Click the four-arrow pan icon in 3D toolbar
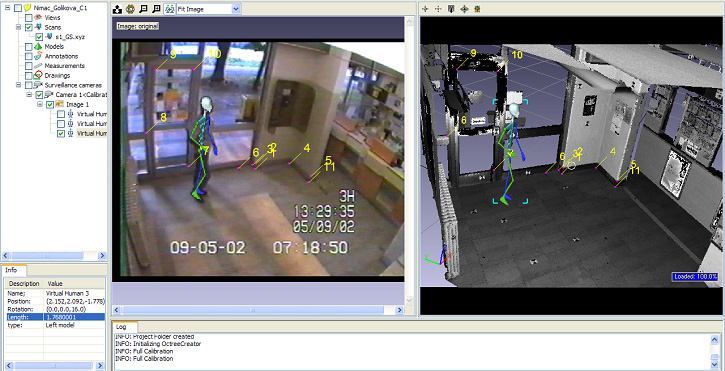725x371 pixels. 465,9
